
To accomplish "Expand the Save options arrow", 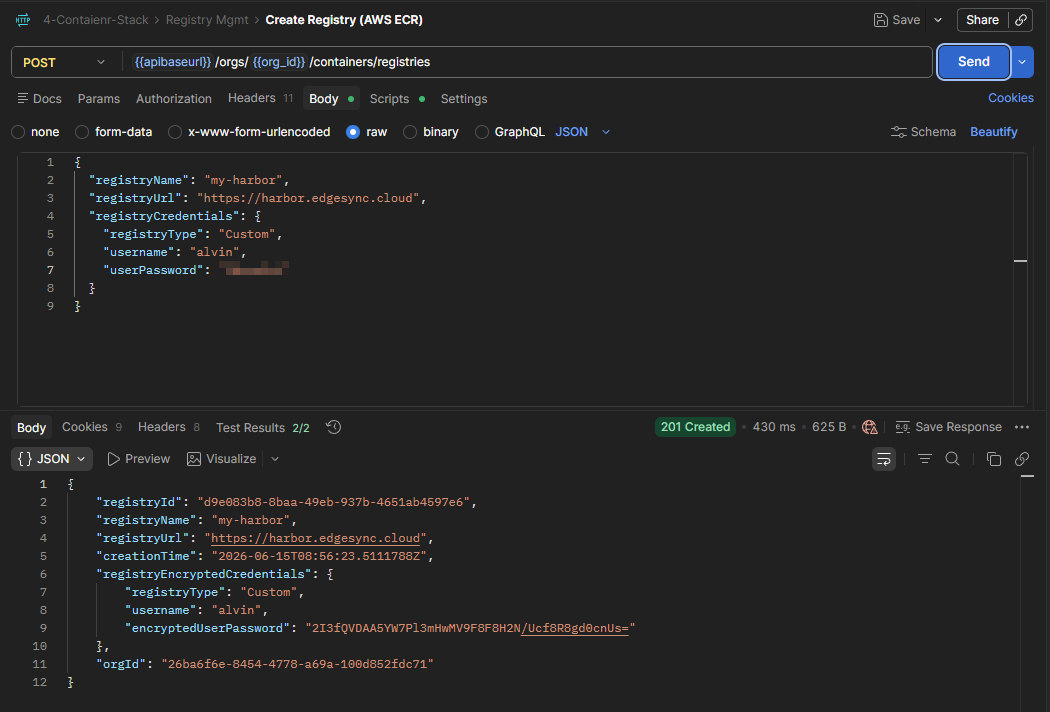I will (938, 20).
